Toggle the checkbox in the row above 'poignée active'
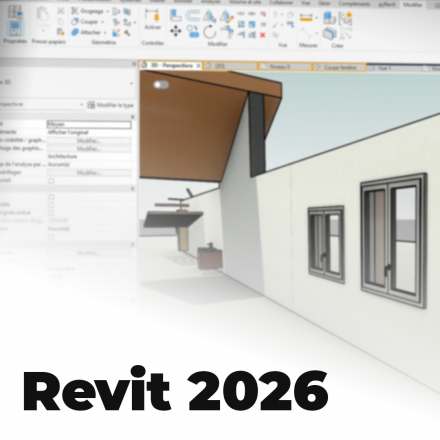Image resolution: width=440 pixels, height=440 pixels. tap(51, 205)
